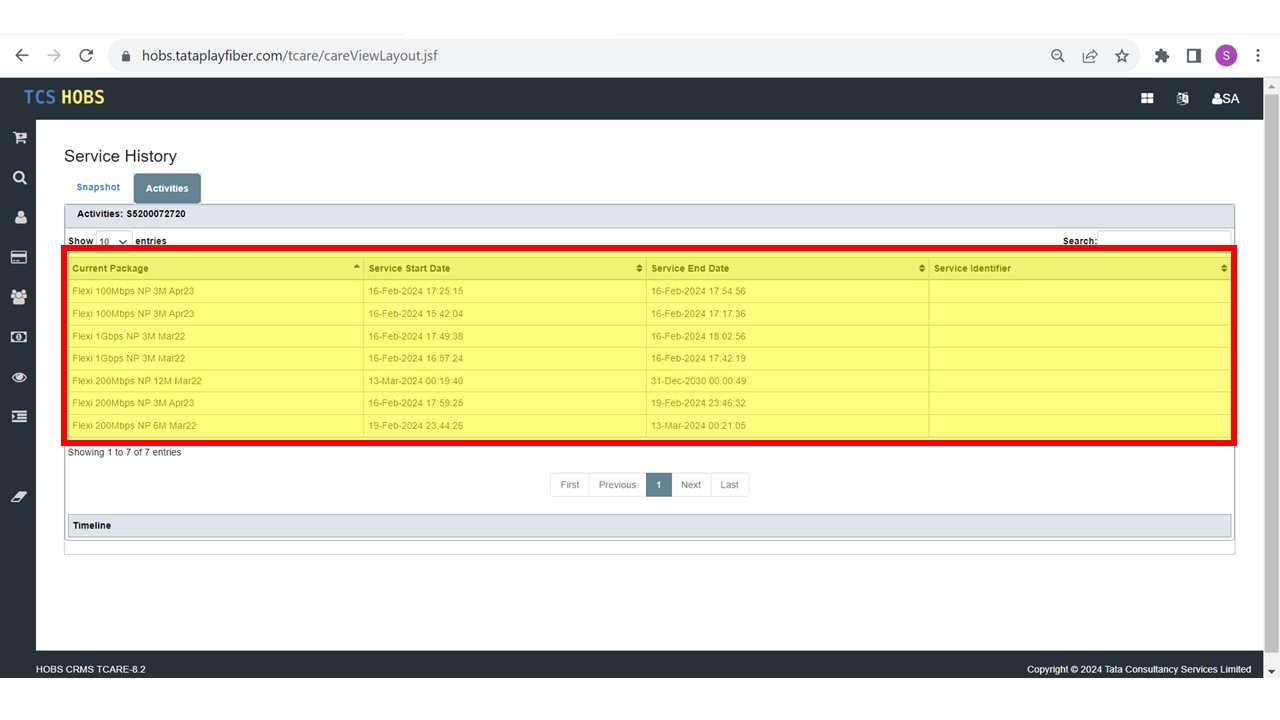Image resolution: width=1280 pixels, height=720 pixels.
Task: Click the Previous page button
Action: click(617, 485)
